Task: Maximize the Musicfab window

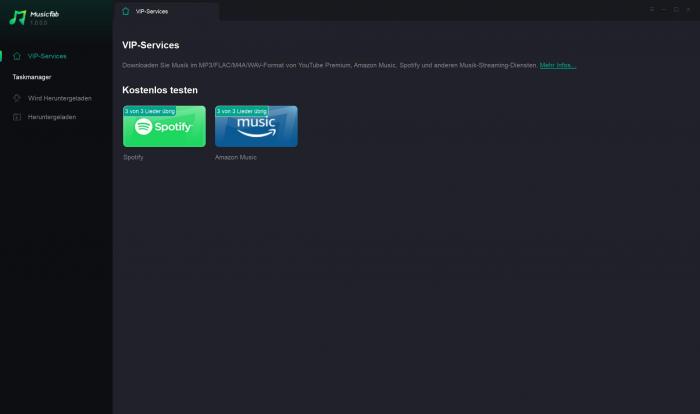Action: point(676,9)
